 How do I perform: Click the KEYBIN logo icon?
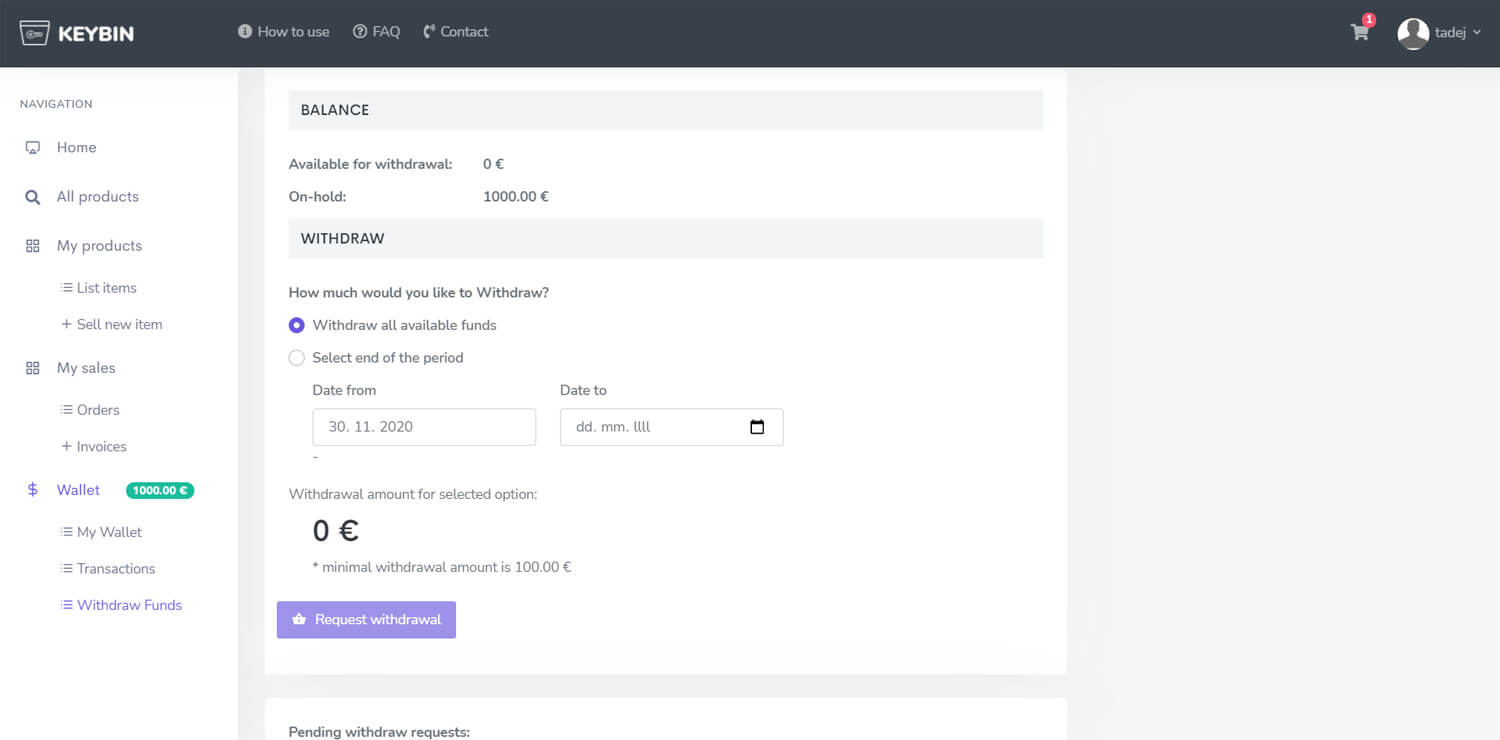pyautogui.click(x=36, y=31)
